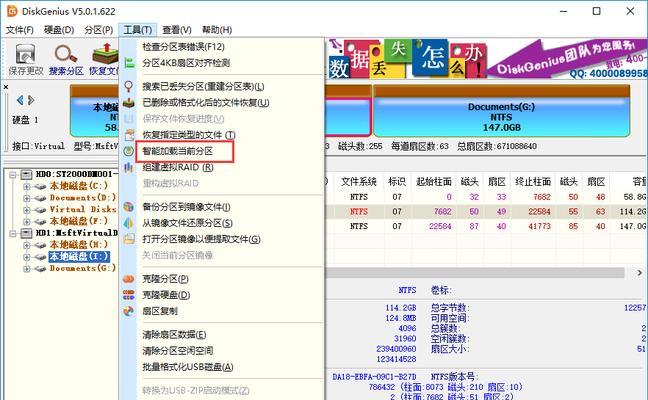648x400 pixels.
Task: Open the 硬盘(D) menu
Action: coord(59,30)
